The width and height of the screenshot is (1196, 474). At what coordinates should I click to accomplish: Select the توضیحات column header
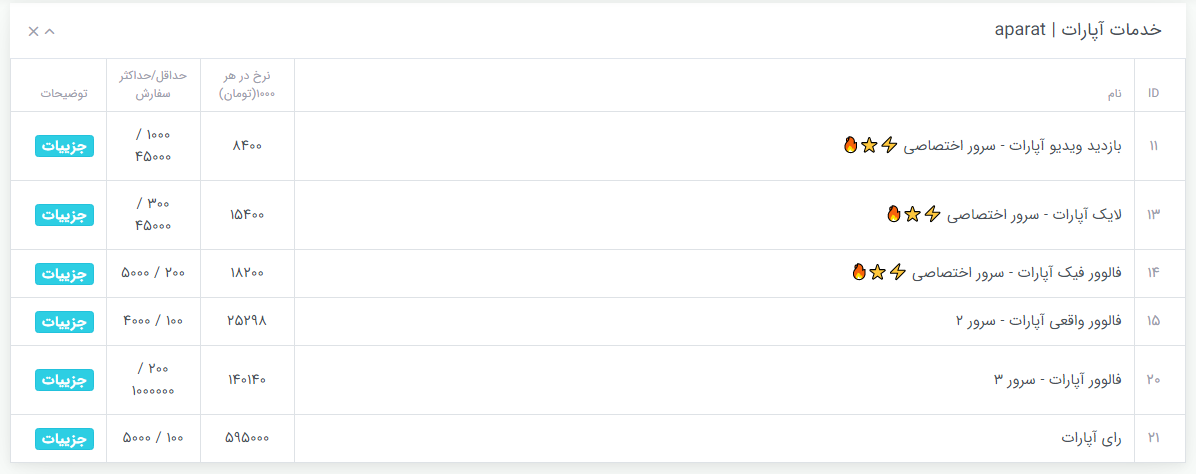[64, 94]
